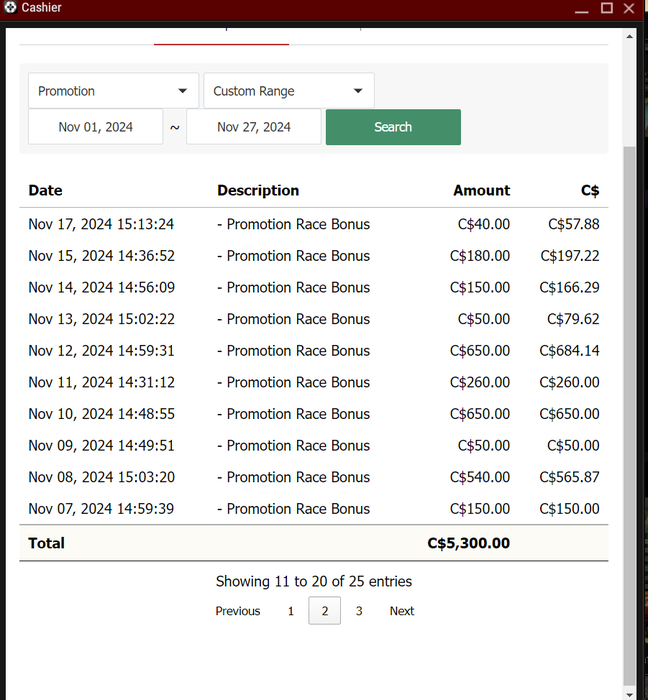The image size is (648, 700).
Task: Click the Date column header
Action: 45,190
